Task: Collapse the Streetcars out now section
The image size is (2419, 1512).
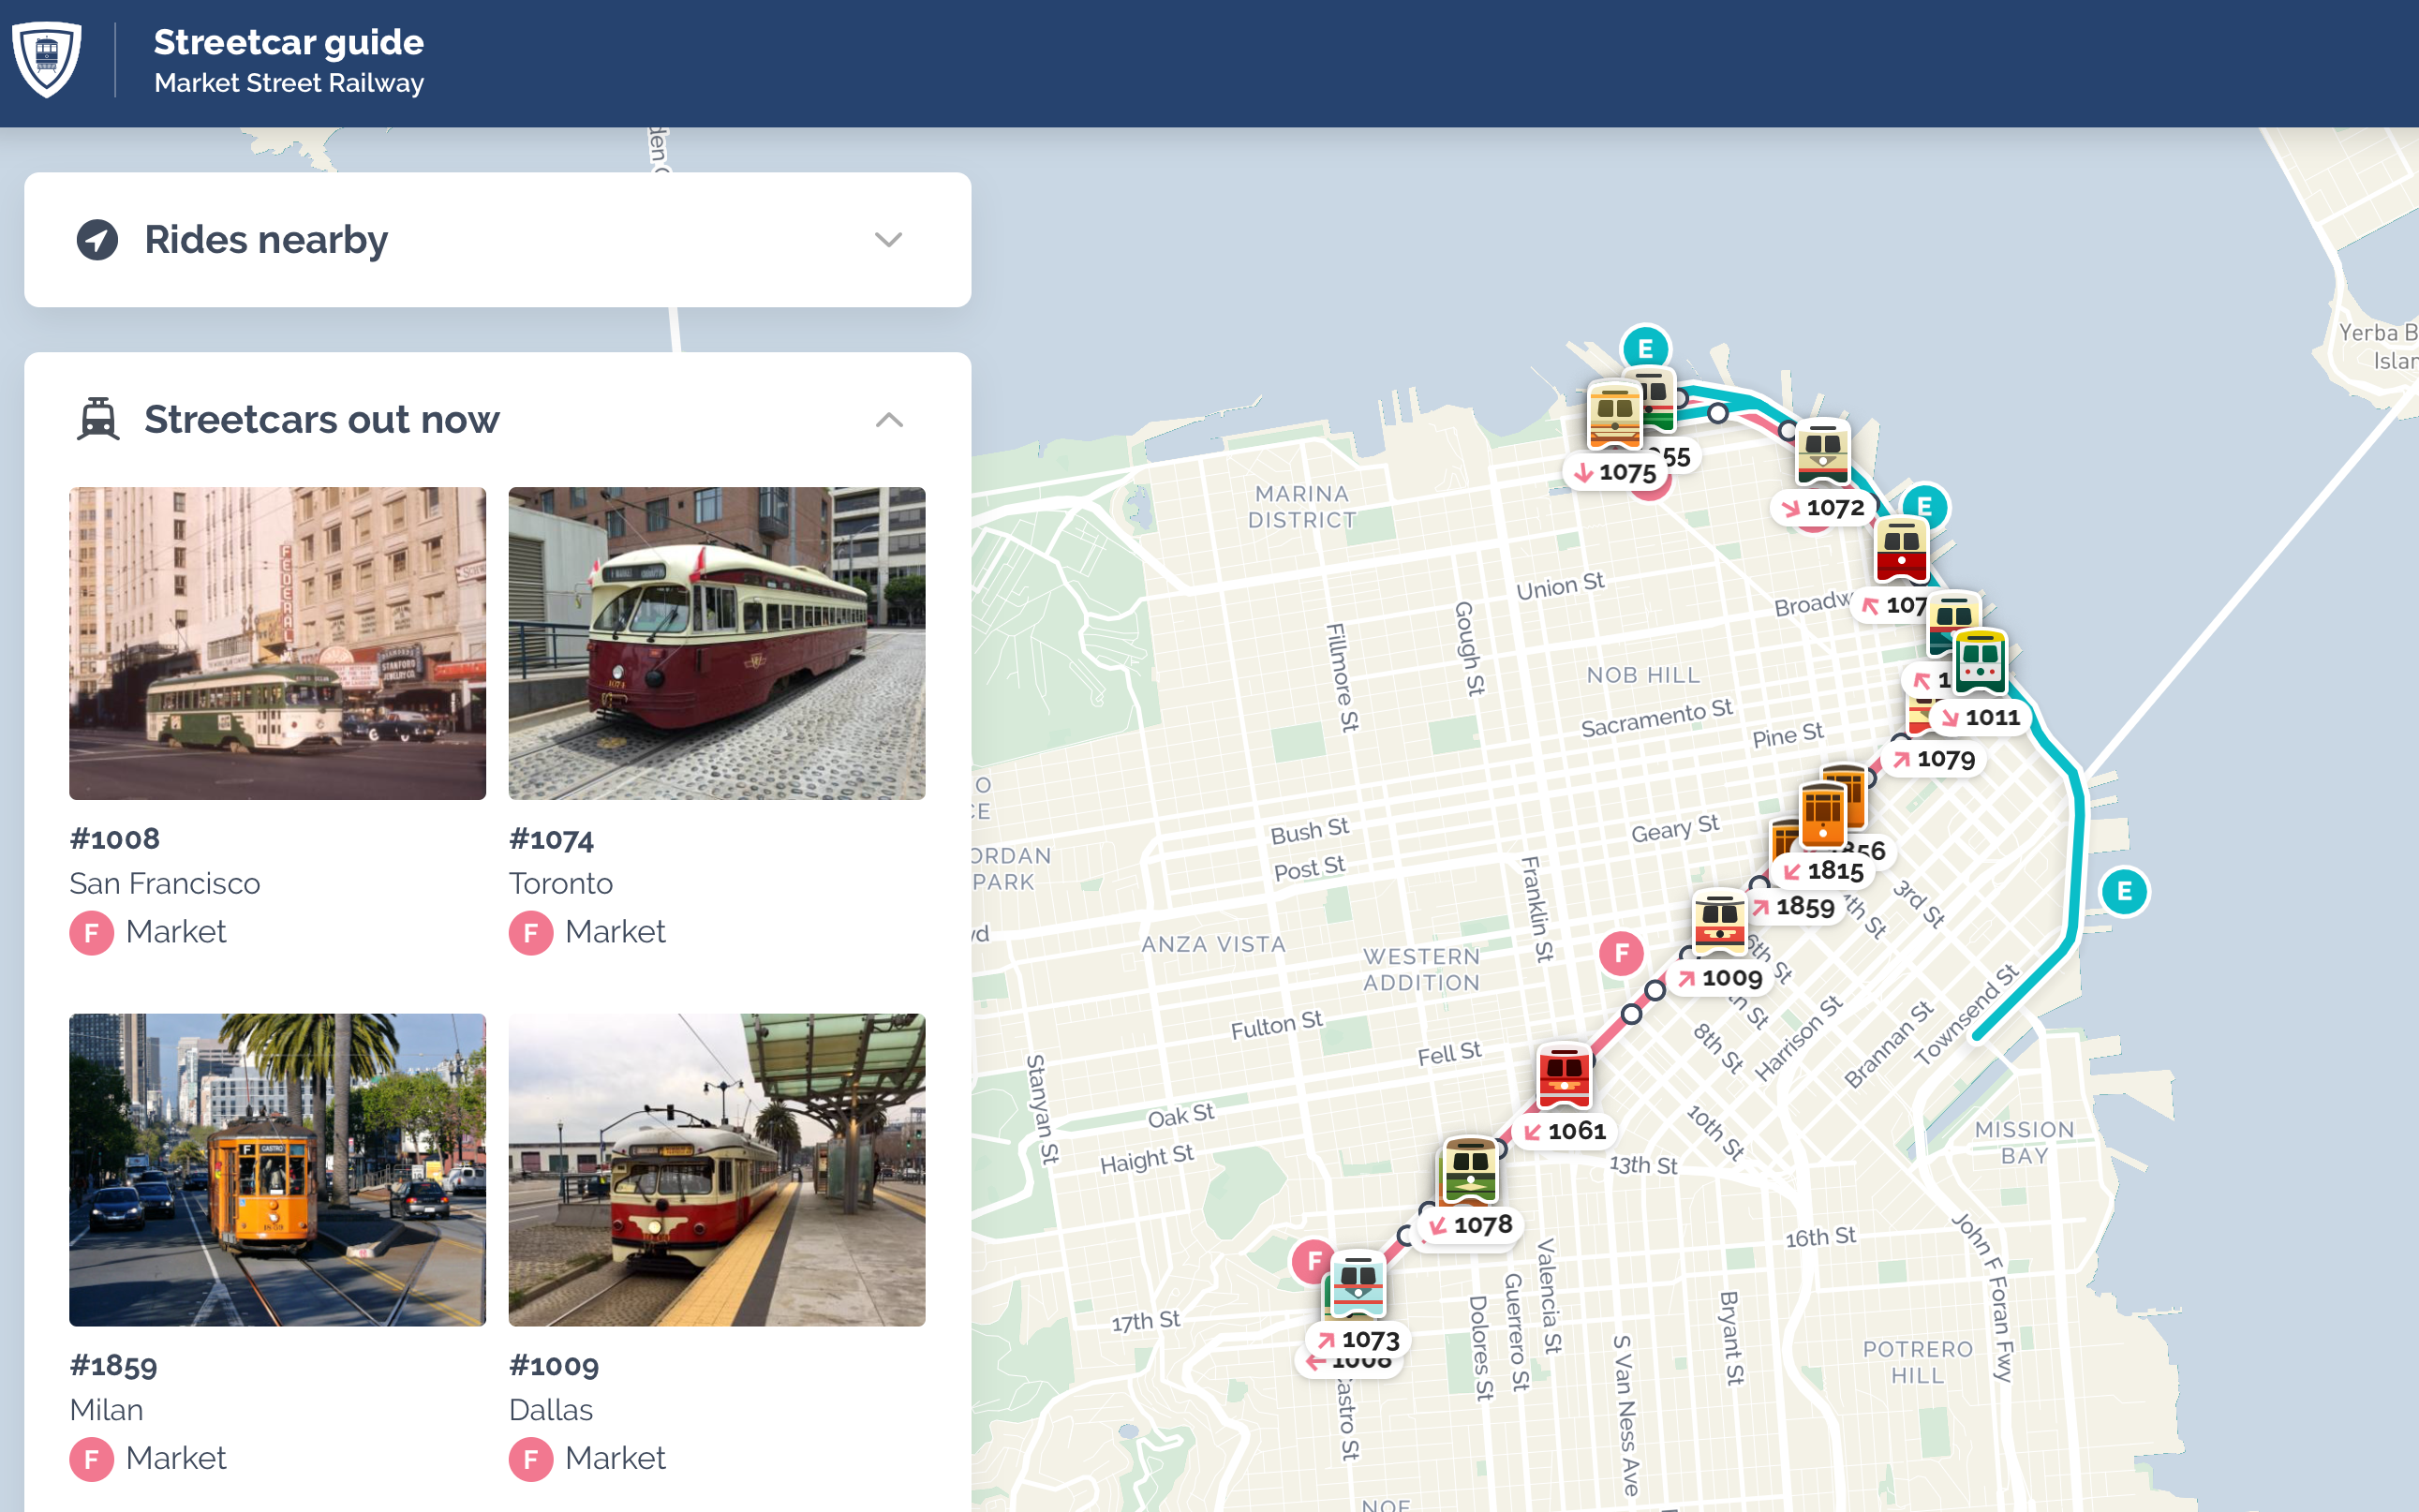Action: pyautogui.click(x=889, y=419)
